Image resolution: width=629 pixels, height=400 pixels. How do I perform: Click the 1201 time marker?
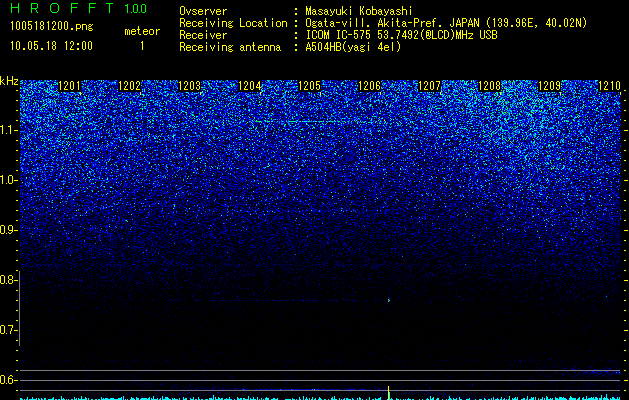click(x=69, y=86)
